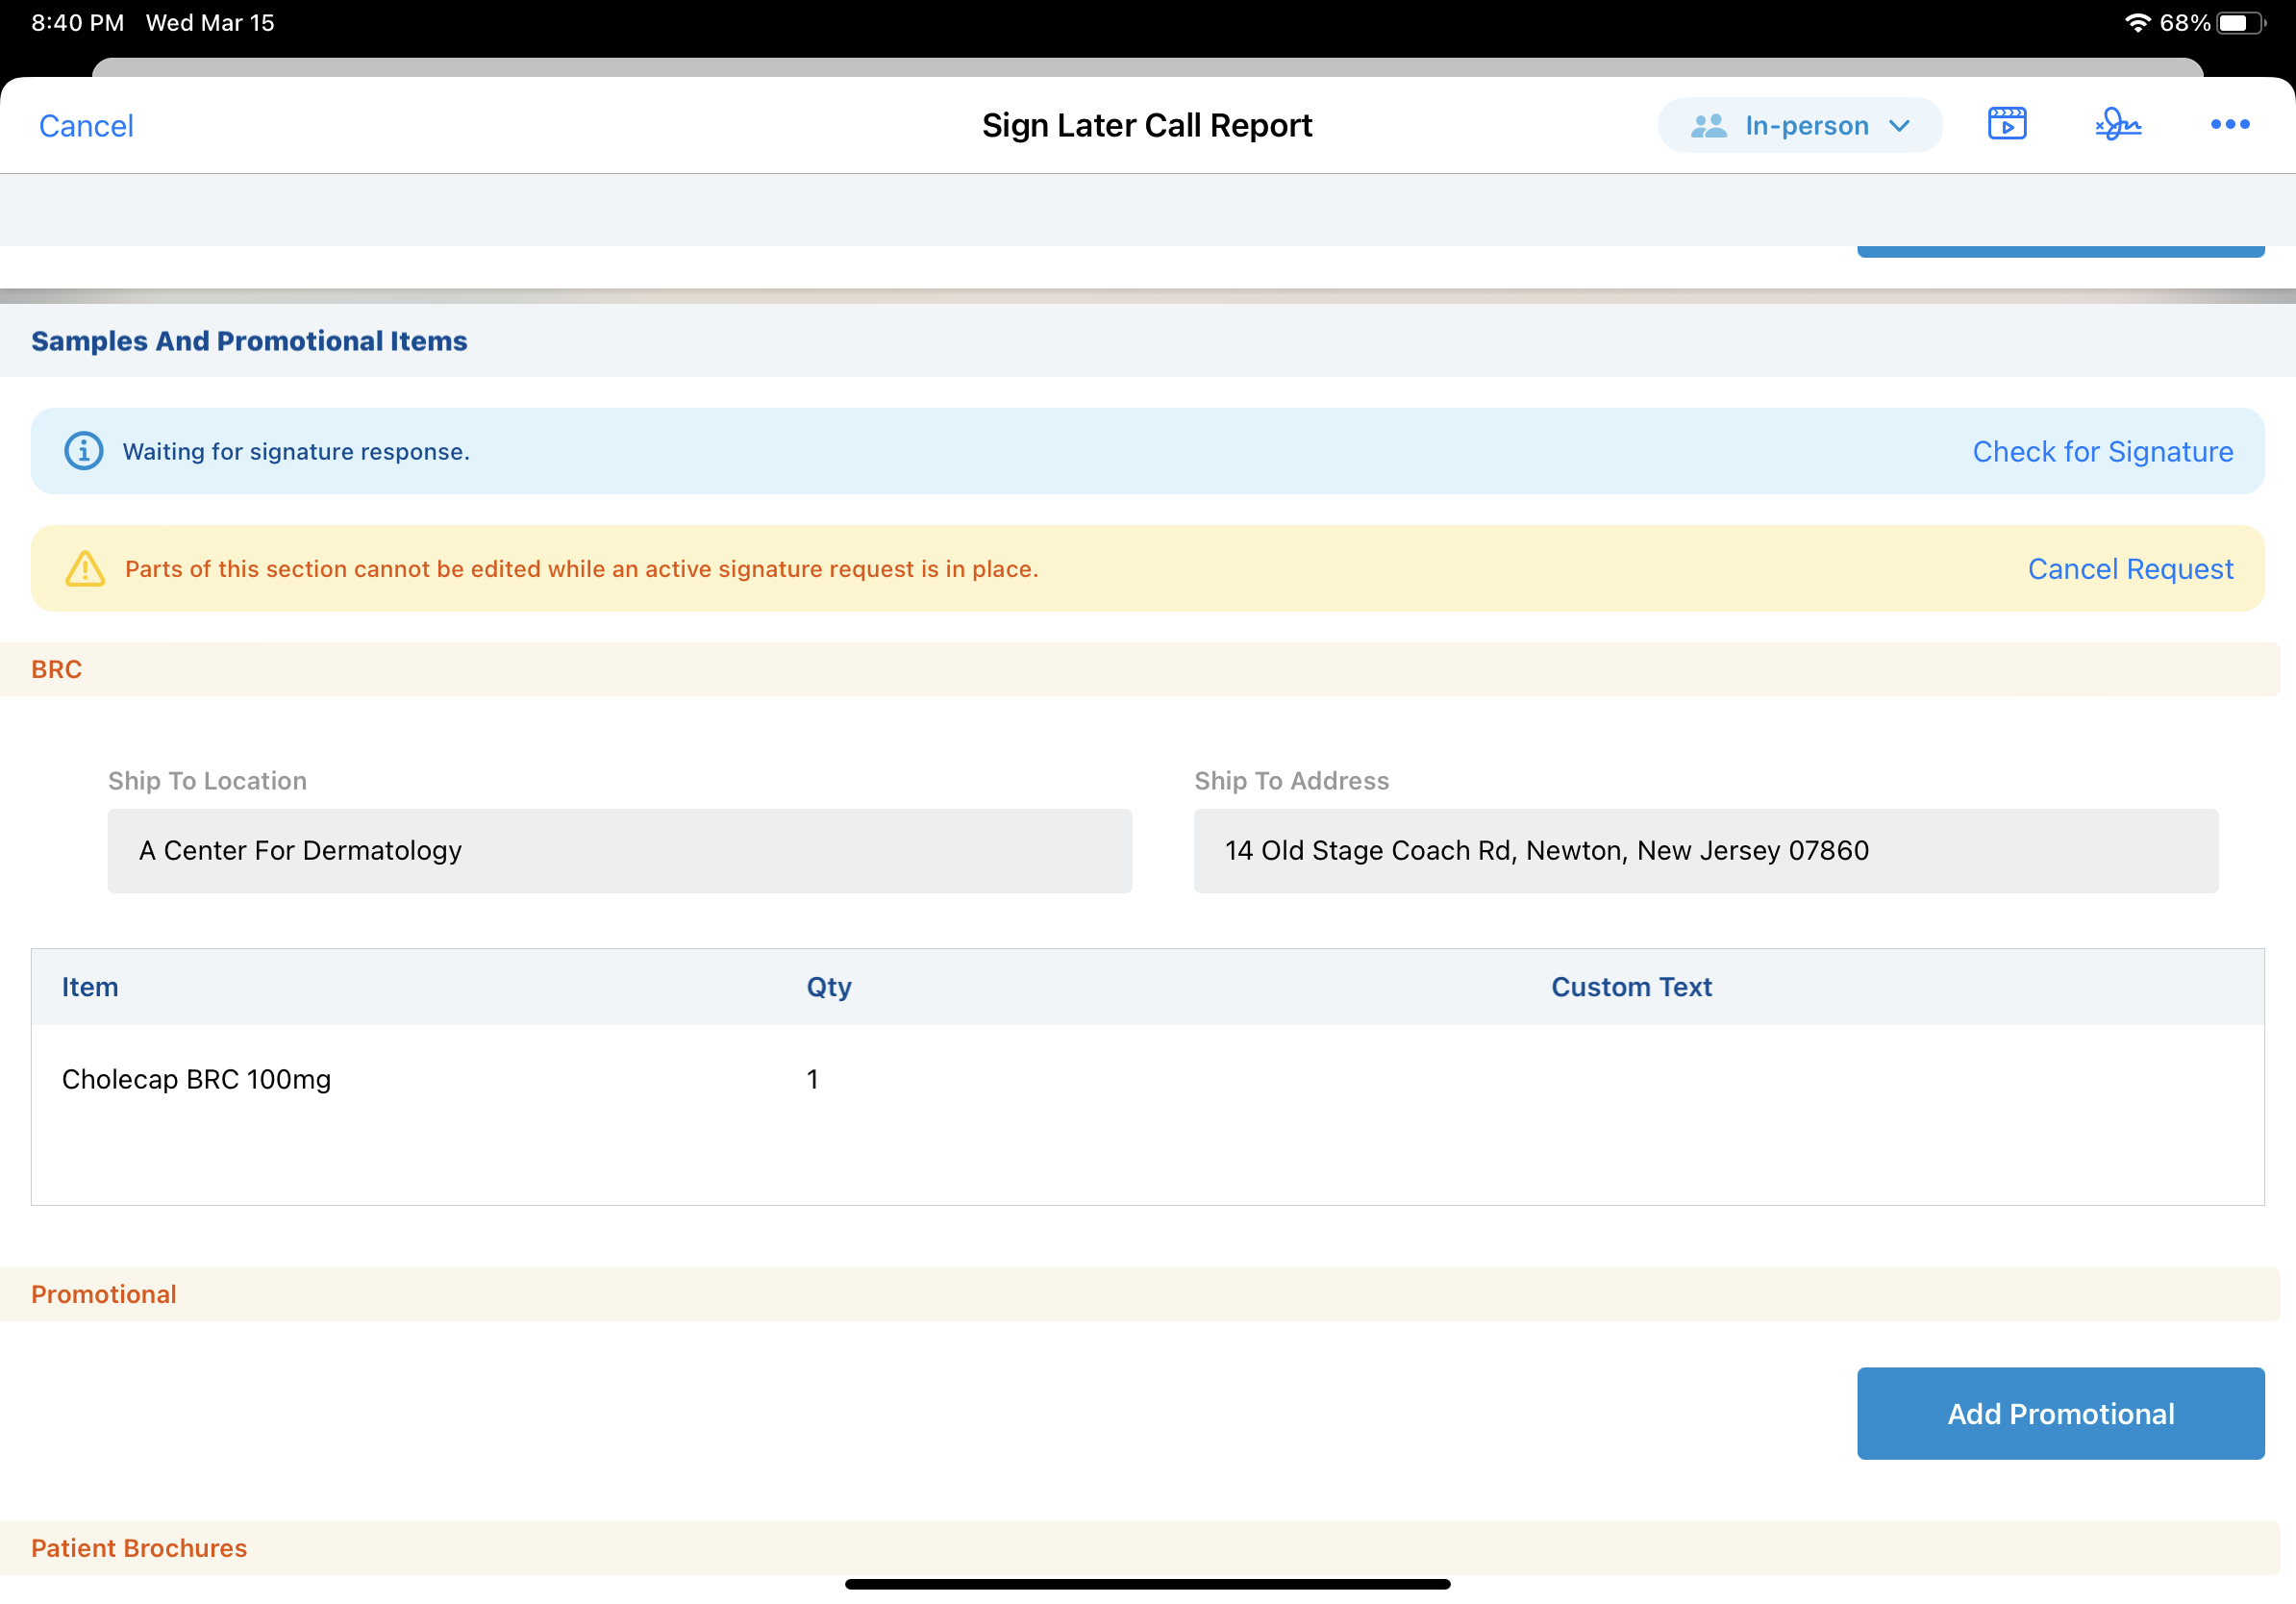Open the three-dot more options menu
The height and width of the screenshot is (1604, 2296).
click(2229, 124)
